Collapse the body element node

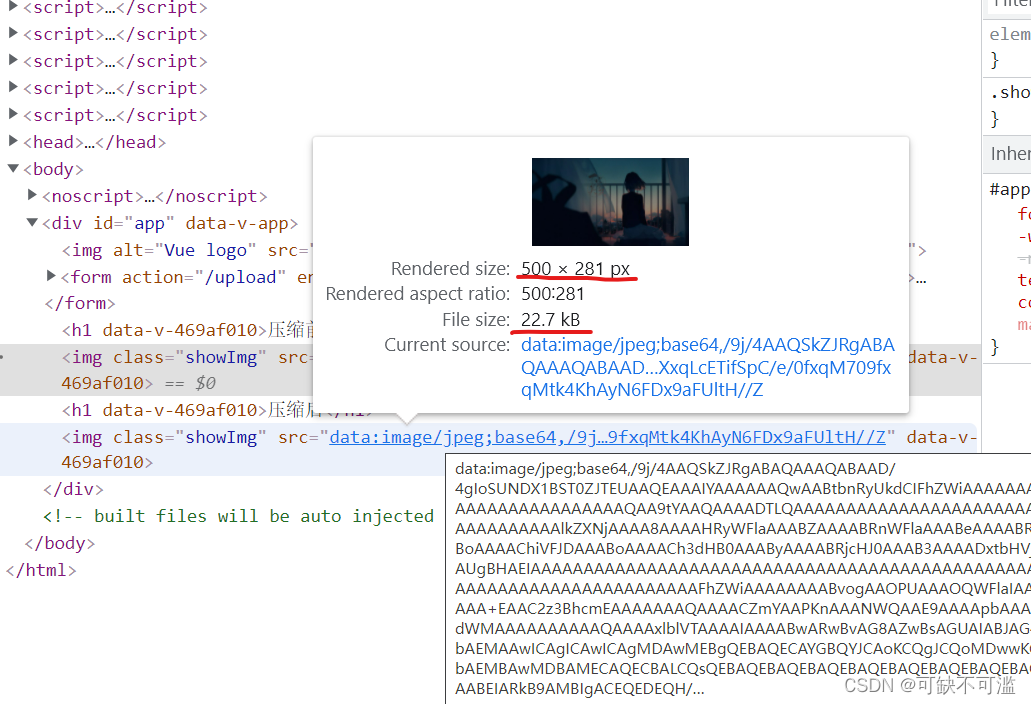pos(12,168)
